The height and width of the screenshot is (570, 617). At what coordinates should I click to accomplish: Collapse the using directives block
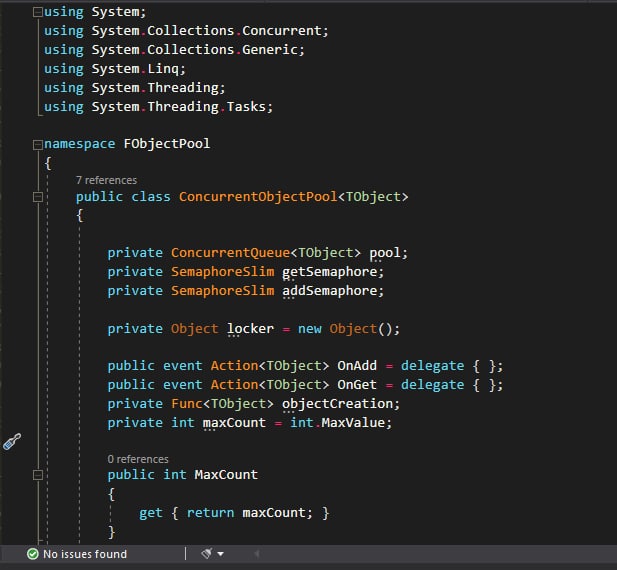(38, 12)
